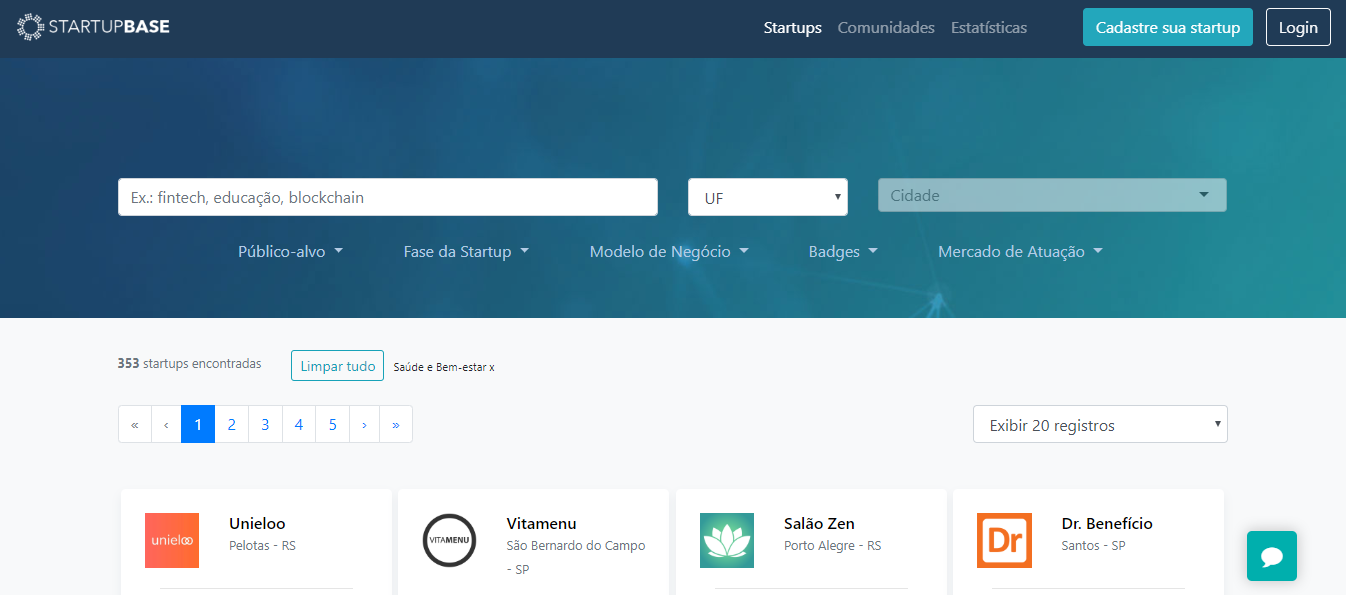Click the Santos - SP location text
The image size is (1346, 595).
click(1094, 546)
